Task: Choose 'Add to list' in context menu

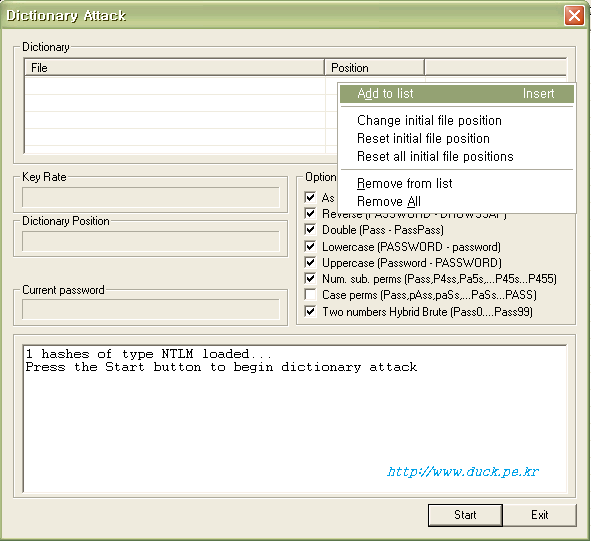Action: click(456, 93)
